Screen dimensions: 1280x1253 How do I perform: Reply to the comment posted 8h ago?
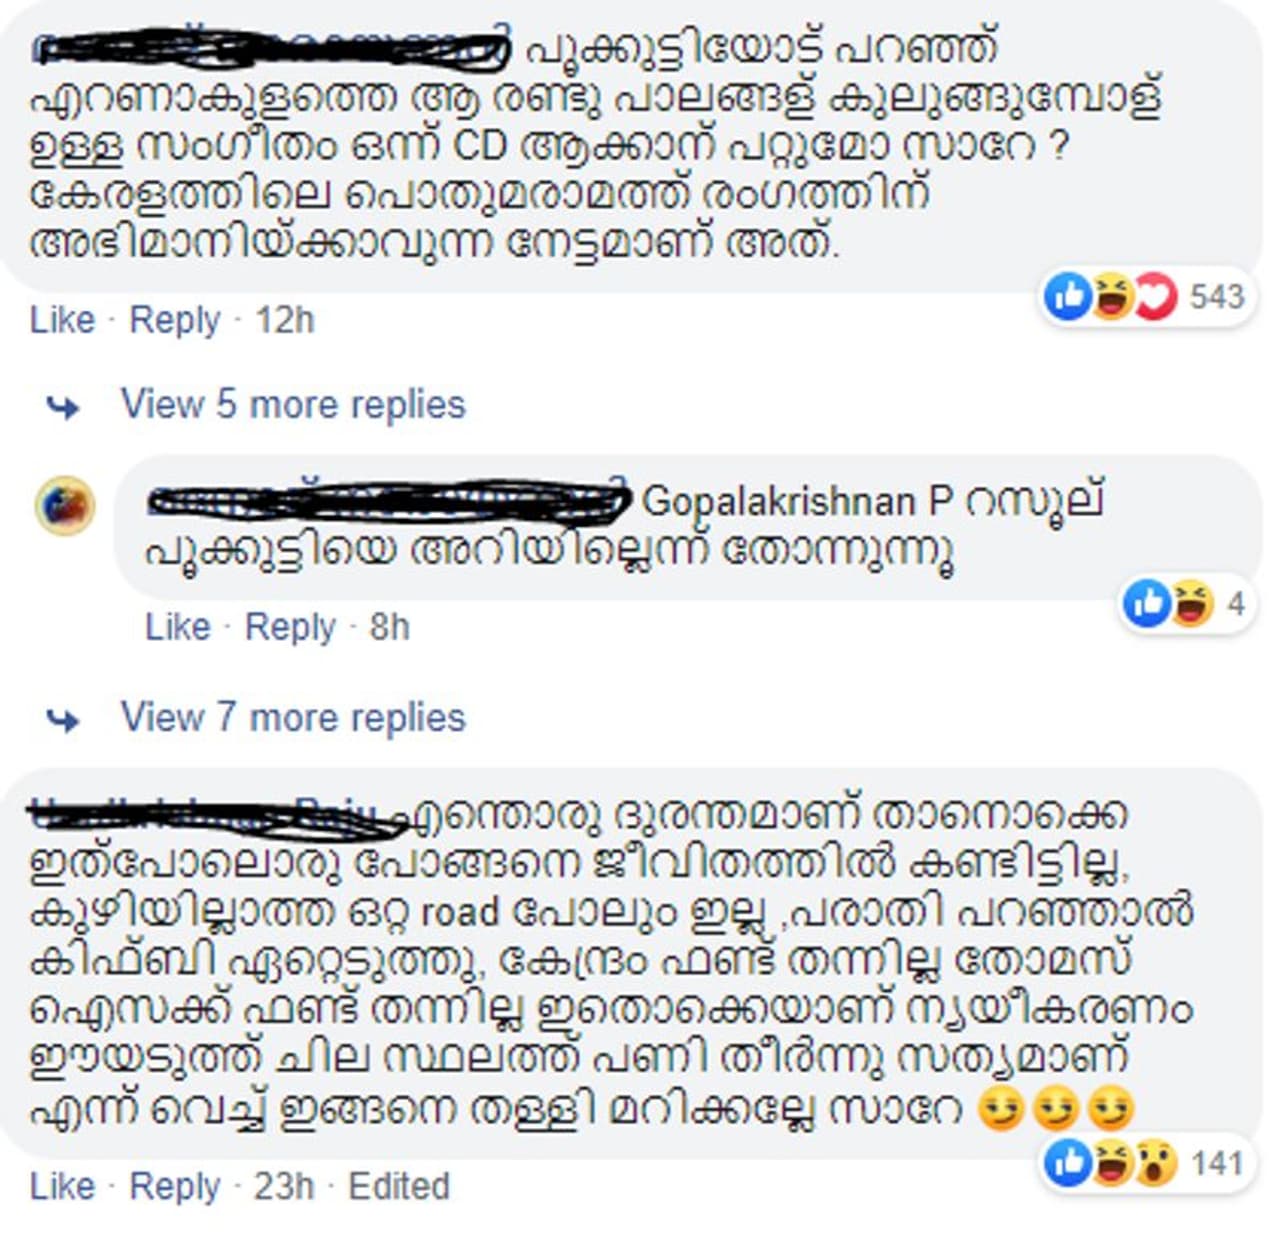pos(290,627)
